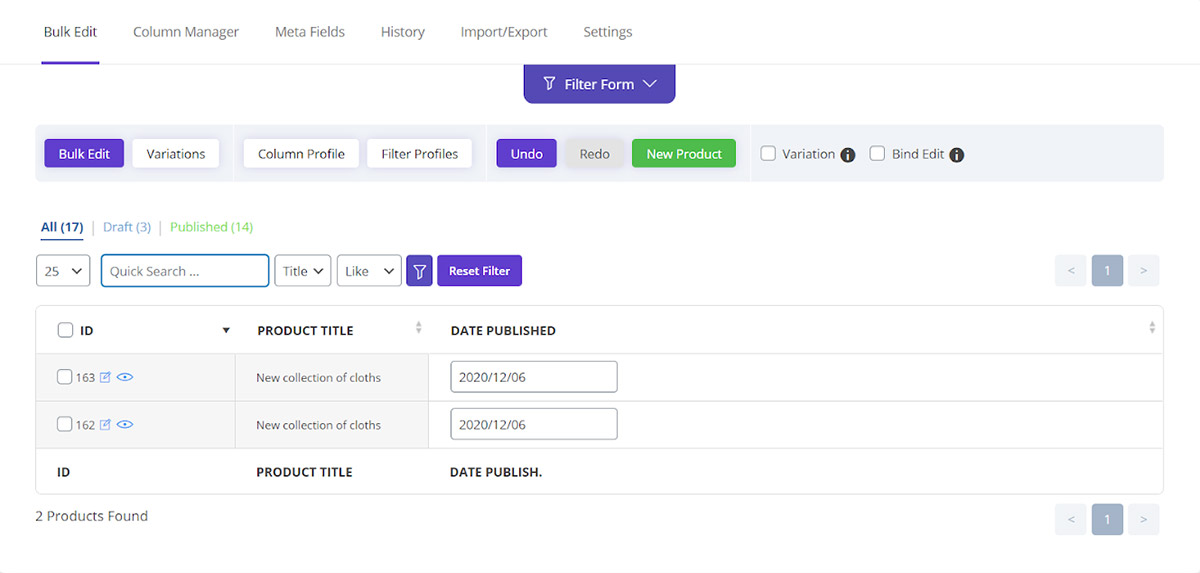The image size is (1200, 573).
Task: Edit date published field for product 162
Action: pos(534,424)
